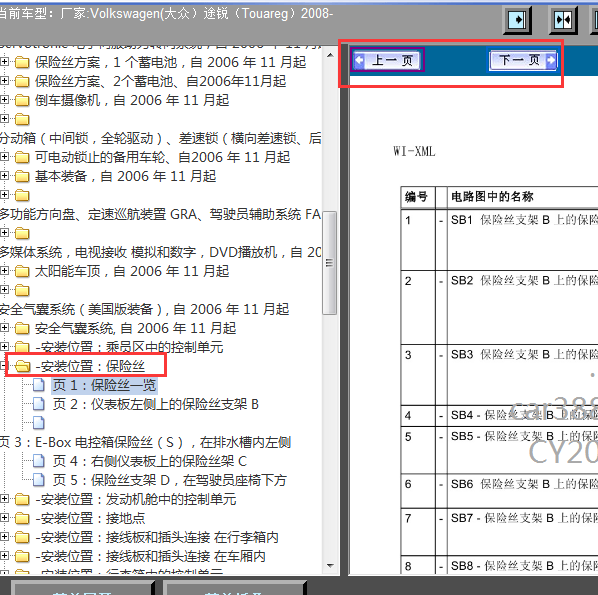This screenshot has height=595, width=598.
Task: Click folder icon of 倒车摄像机
Action: (x=22, y=100)
